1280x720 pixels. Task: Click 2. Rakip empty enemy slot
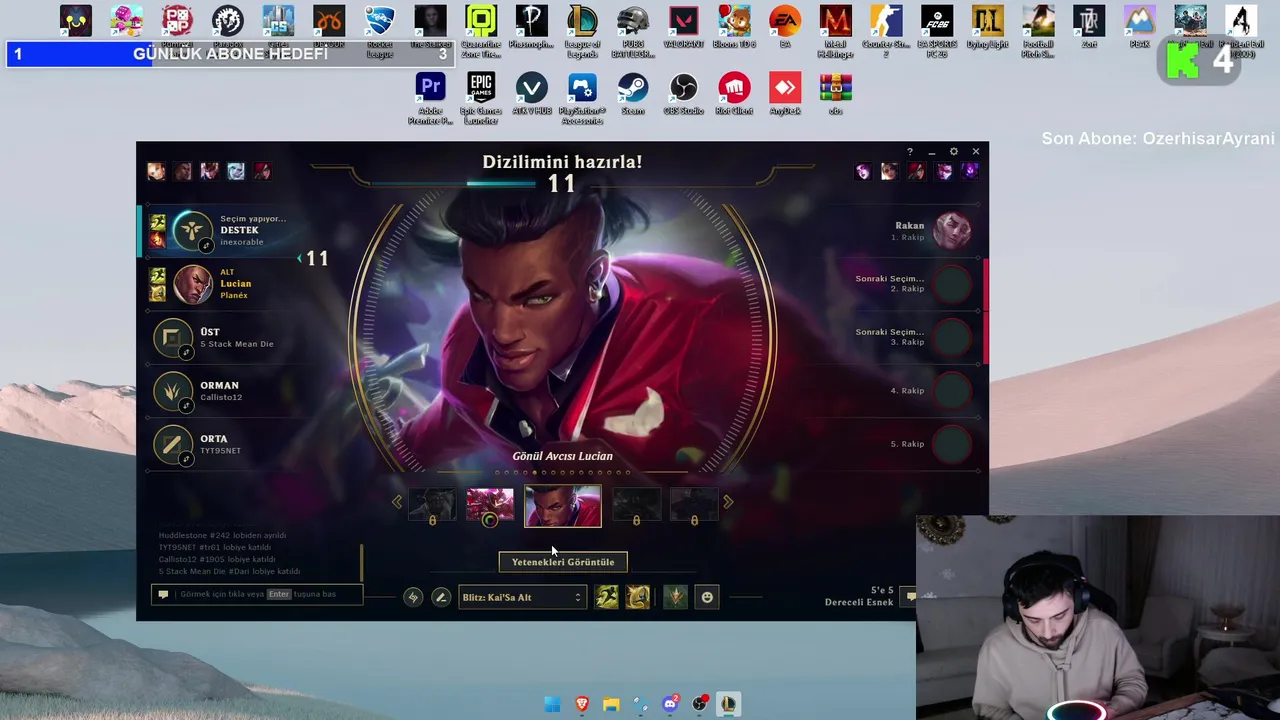952,284
